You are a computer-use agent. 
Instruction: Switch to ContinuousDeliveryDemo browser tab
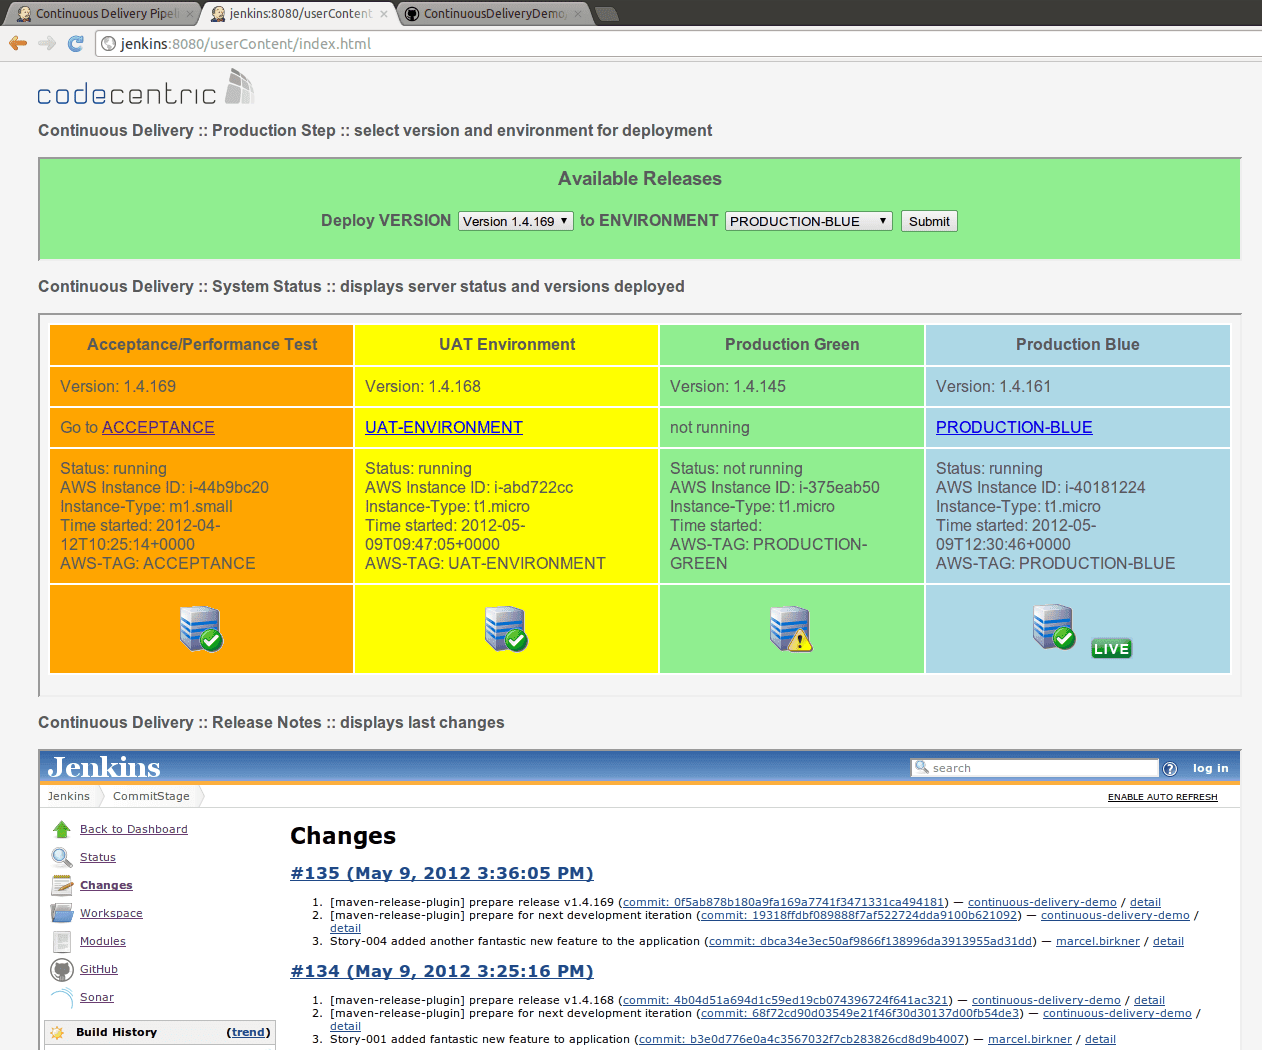[493, 13]
